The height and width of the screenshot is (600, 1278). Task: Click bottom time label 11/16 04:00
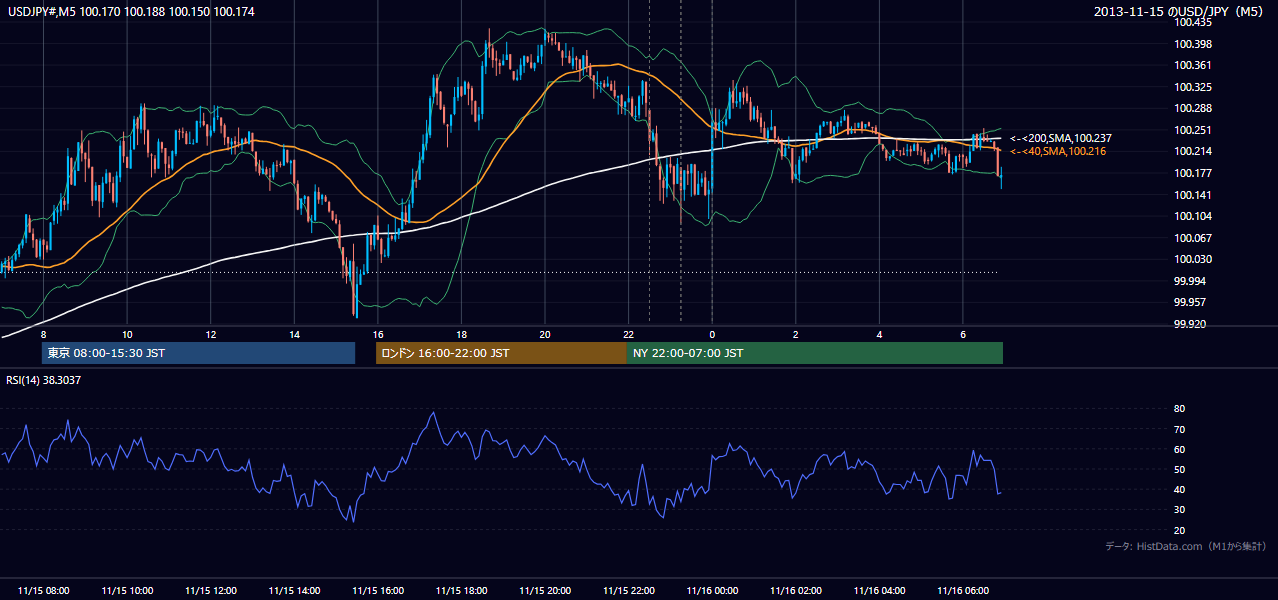click(x=879, y=591)
